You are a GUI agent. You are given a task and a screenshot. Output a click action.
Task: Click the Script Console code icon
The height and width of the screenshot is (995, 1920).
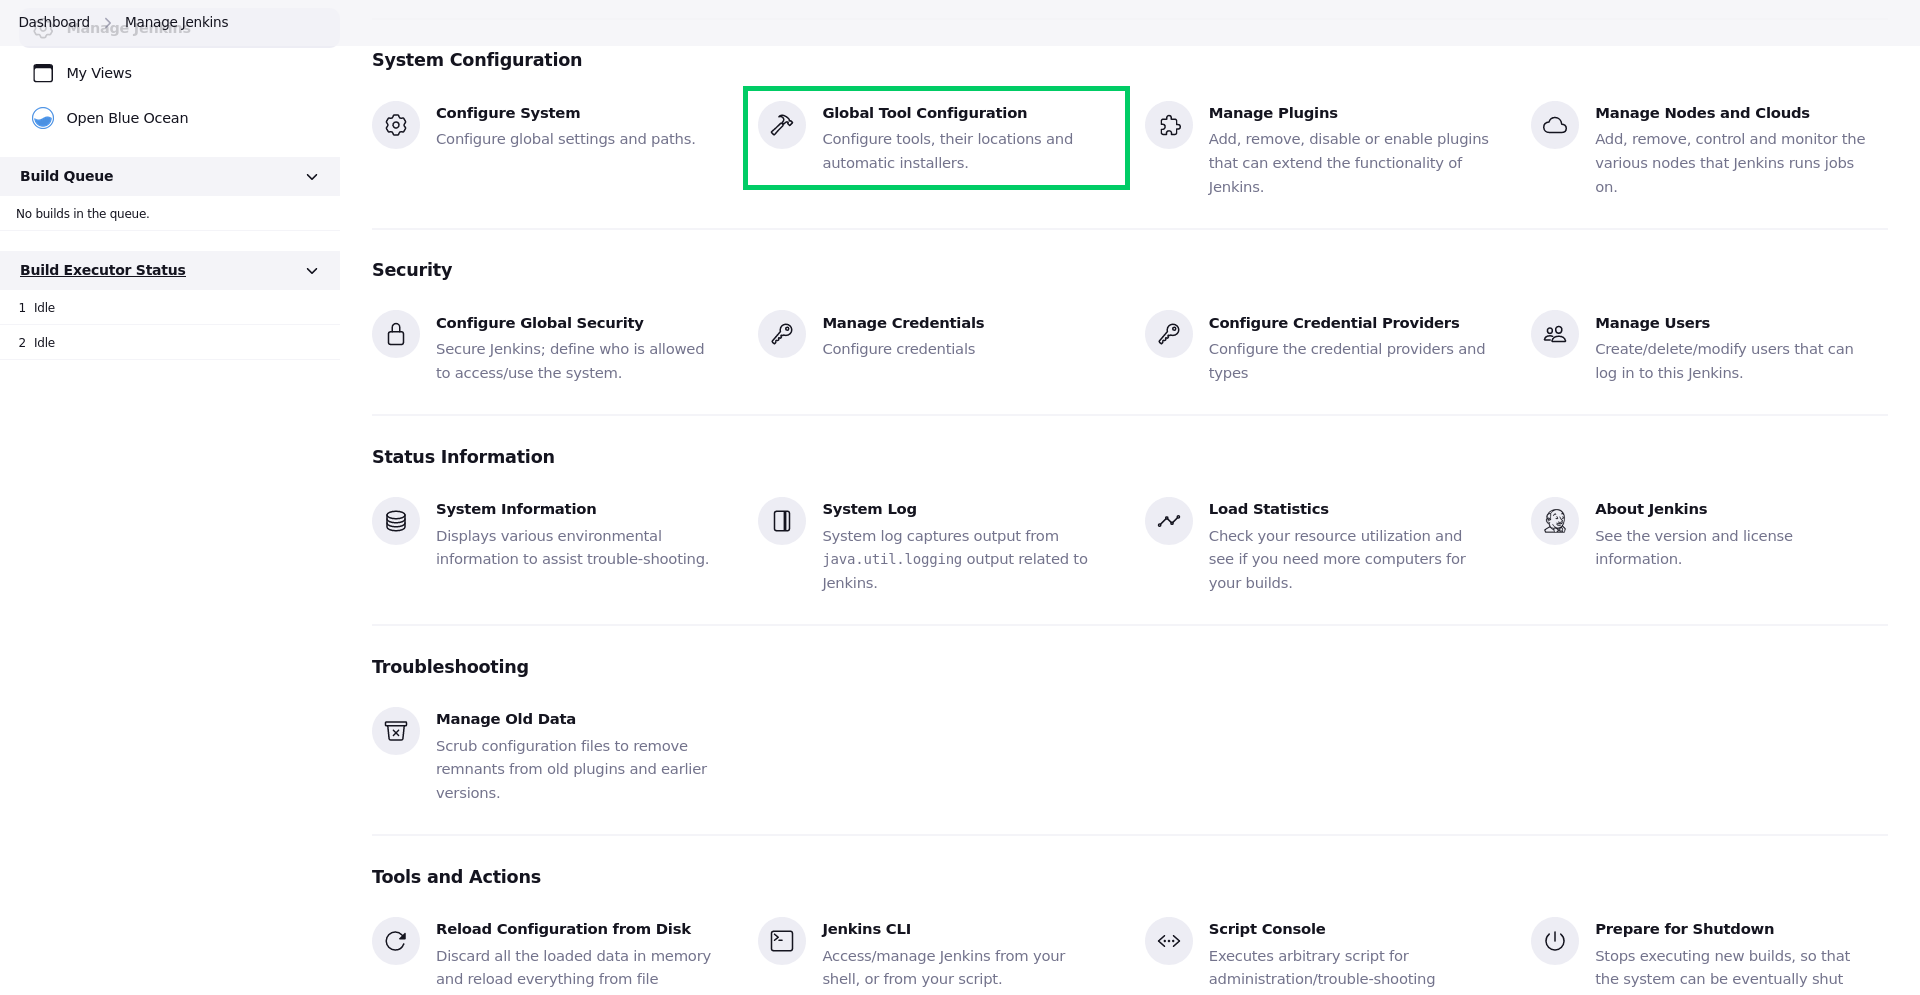coord(1169,941)
